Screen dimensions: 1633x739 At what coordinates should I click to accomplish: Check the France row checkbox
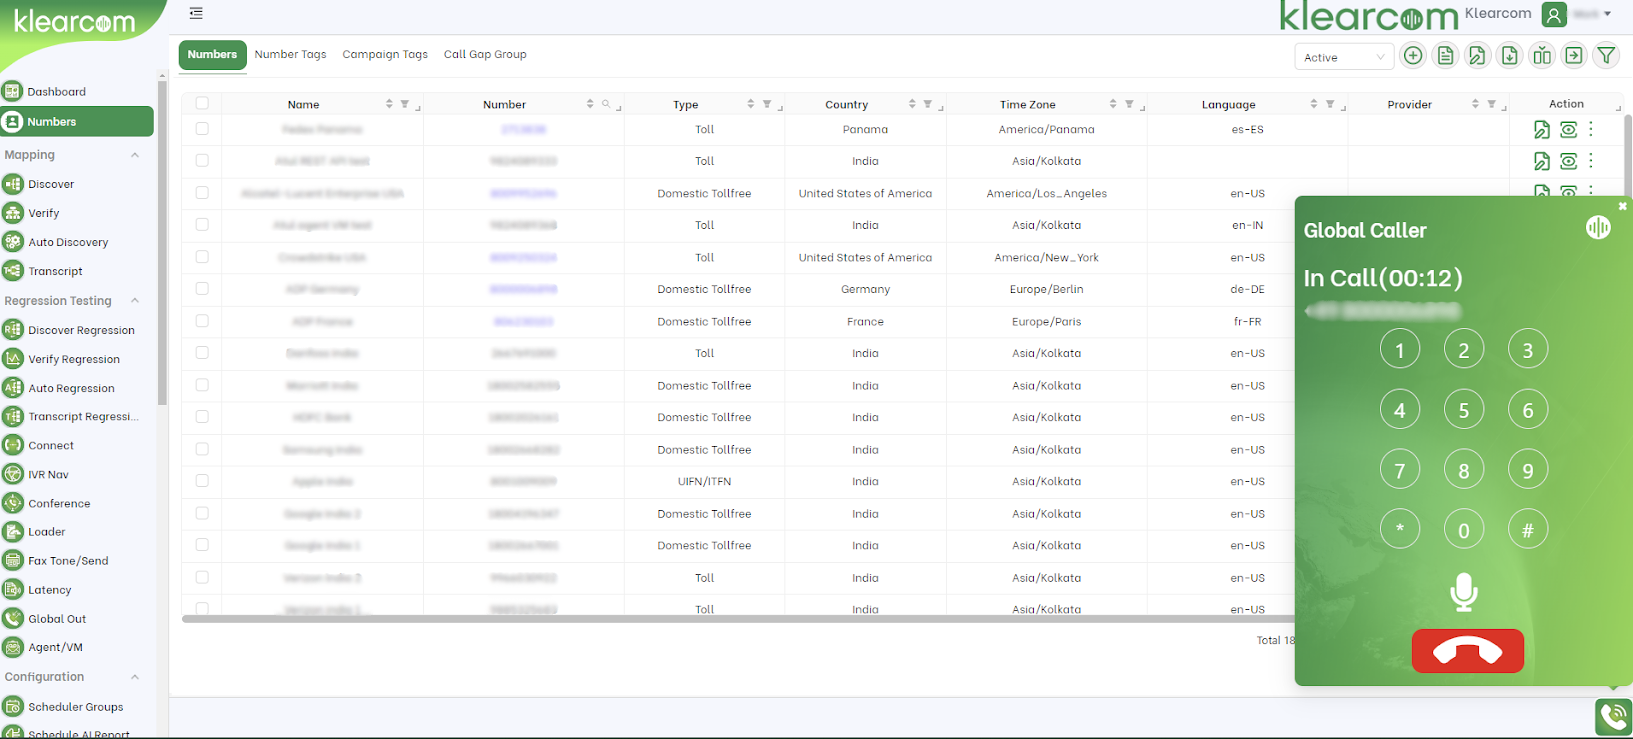202,321
